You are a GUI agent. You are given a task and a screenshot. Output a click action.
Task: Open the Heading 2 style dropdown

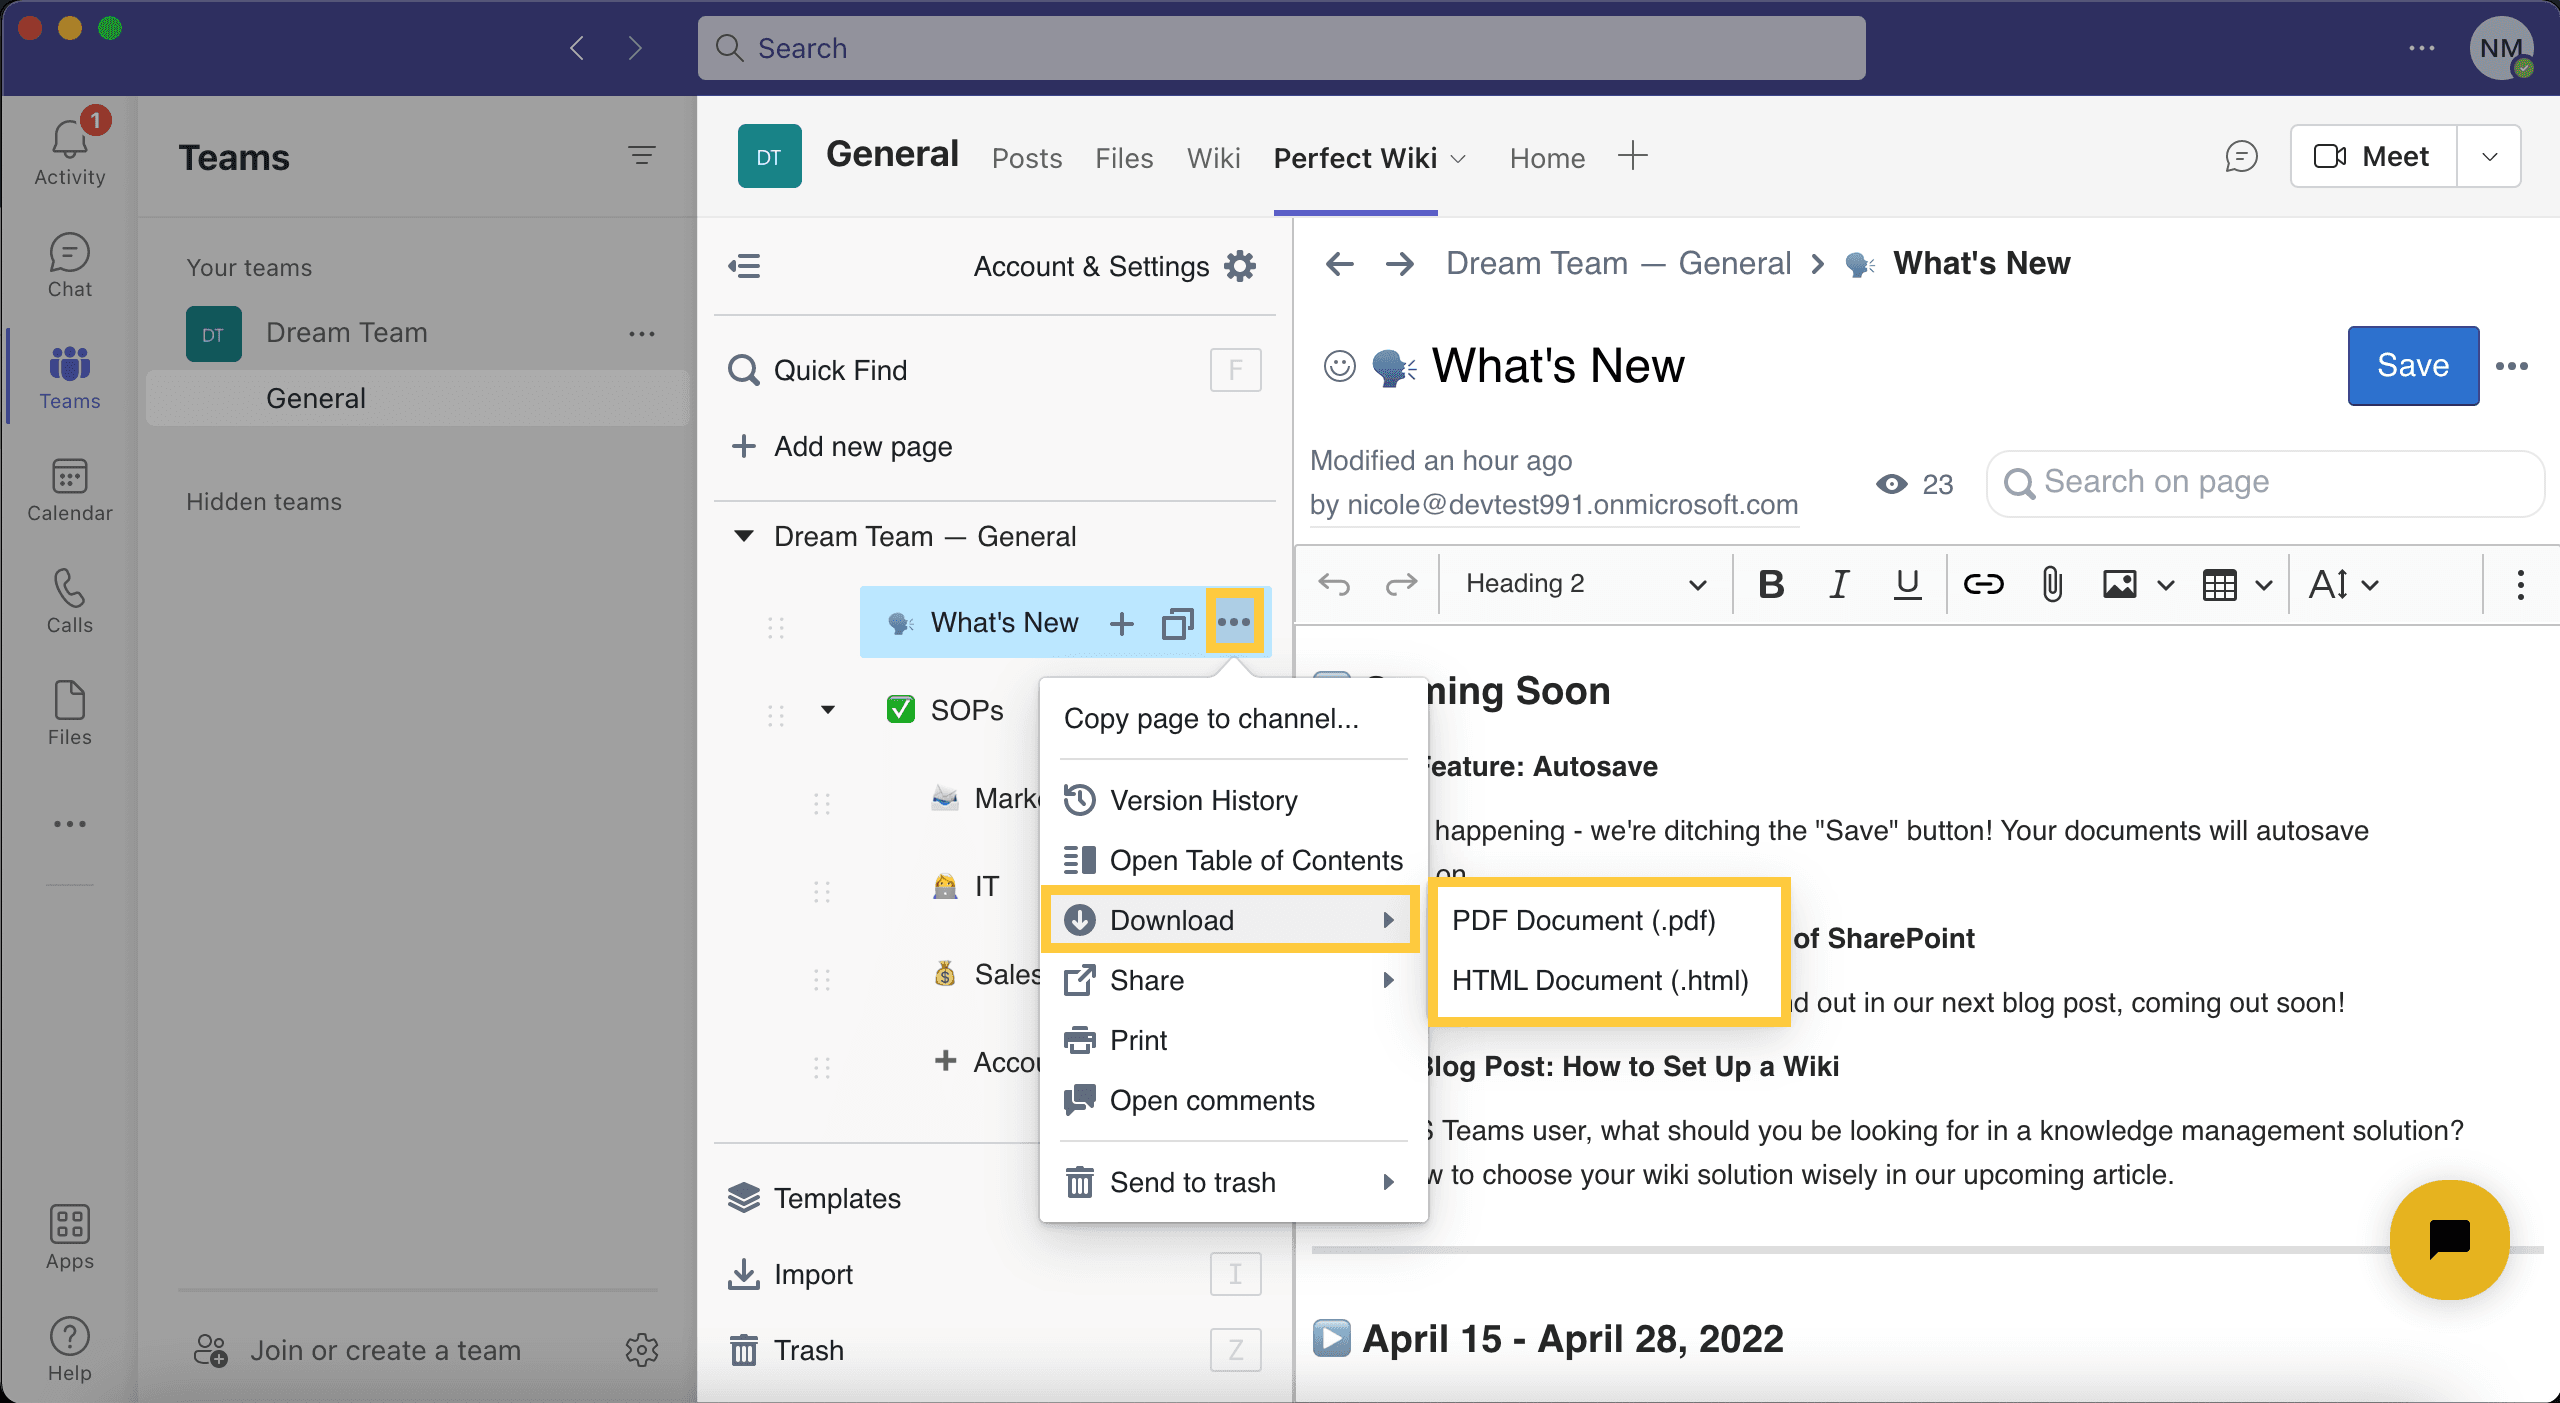tap(1585, 584)
